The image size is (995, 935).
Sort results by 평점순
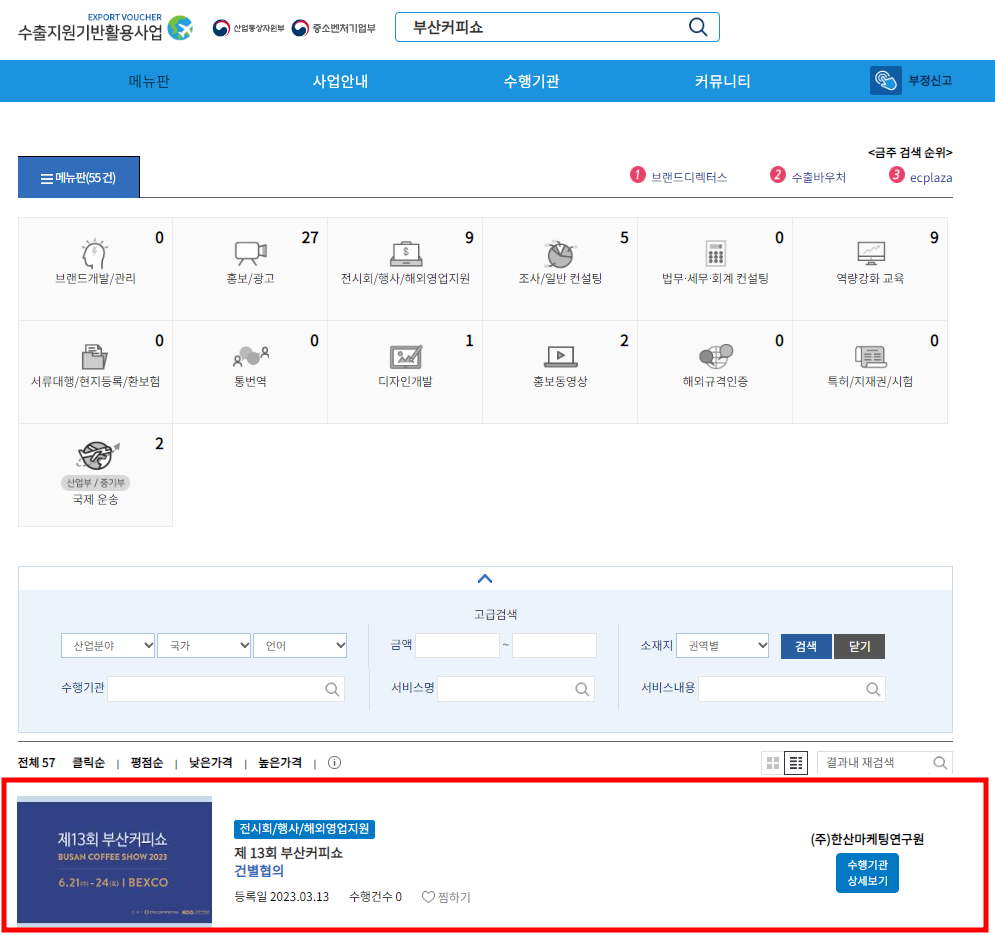pyautogui.click(x=147, y=762)
